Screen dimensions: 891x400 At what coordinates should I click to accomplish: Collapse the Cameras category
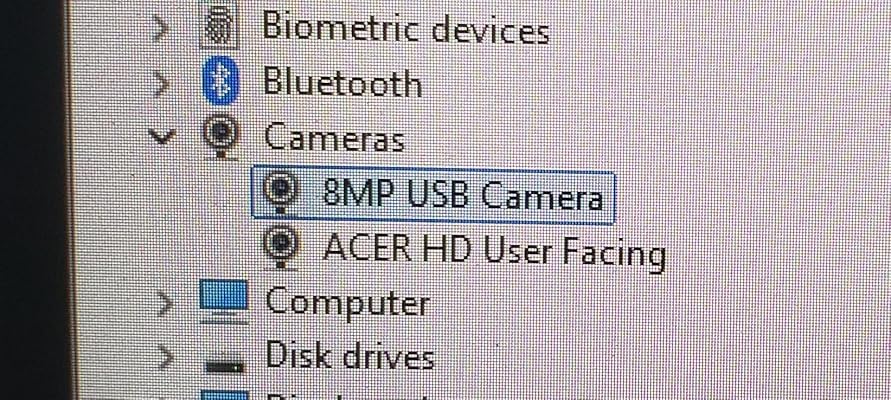162,136
